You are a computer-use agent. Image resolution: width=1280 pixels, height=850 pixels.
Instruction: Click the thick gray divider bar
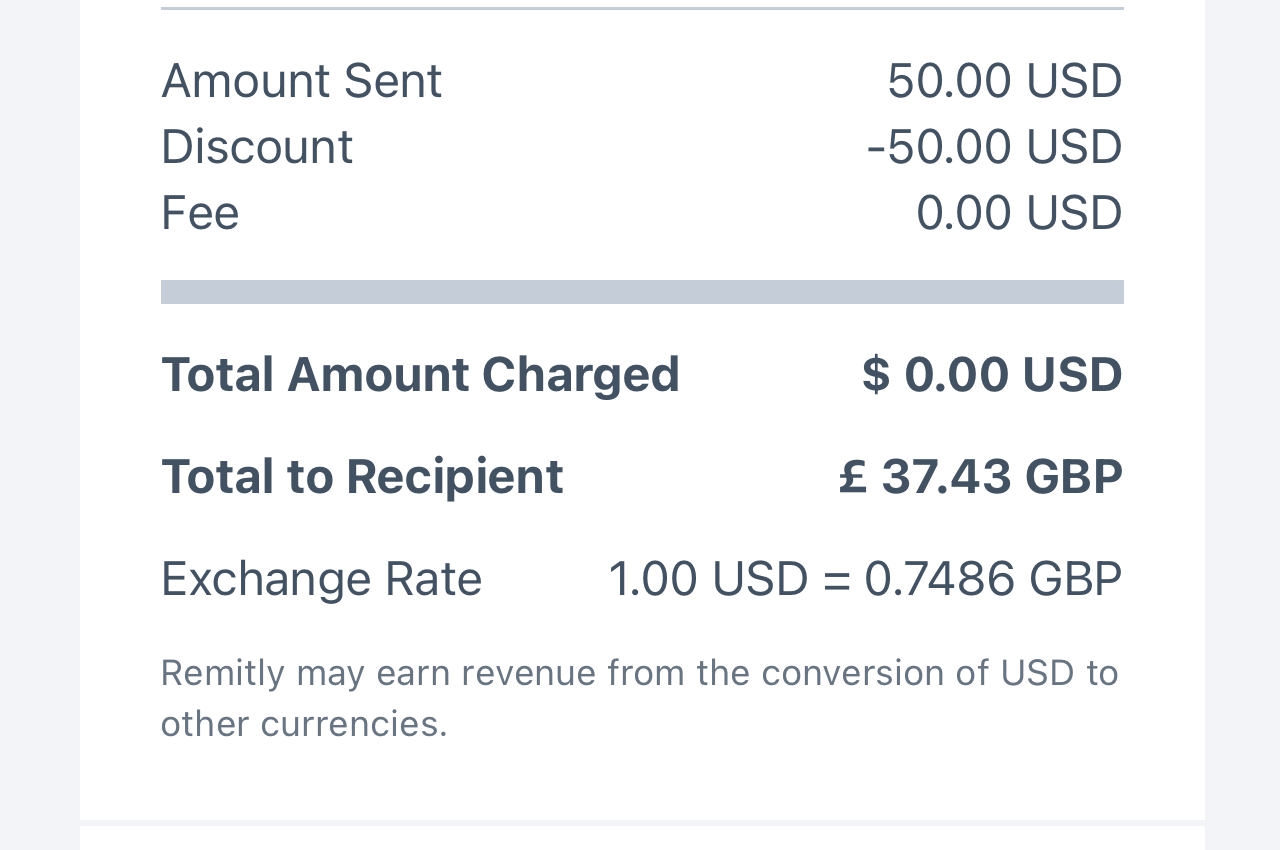pyautogui.click(x=642, y=292)
